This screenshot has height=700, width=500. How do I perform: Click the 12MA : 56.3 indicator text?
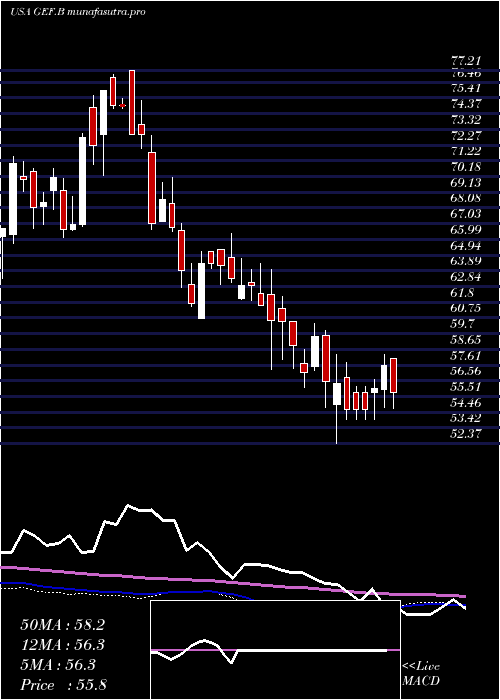click(62, 645)
